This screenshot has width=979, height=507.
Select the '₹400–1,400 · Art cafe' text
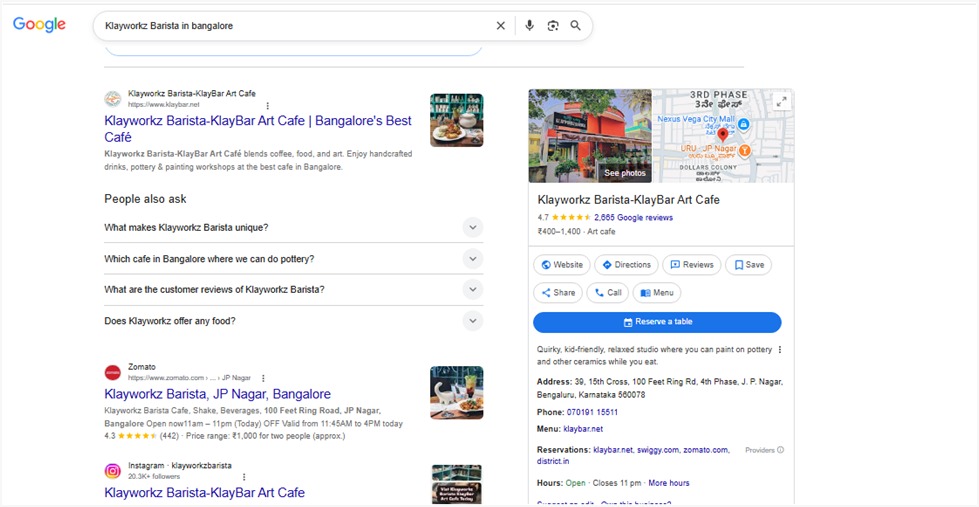point(576,231)
